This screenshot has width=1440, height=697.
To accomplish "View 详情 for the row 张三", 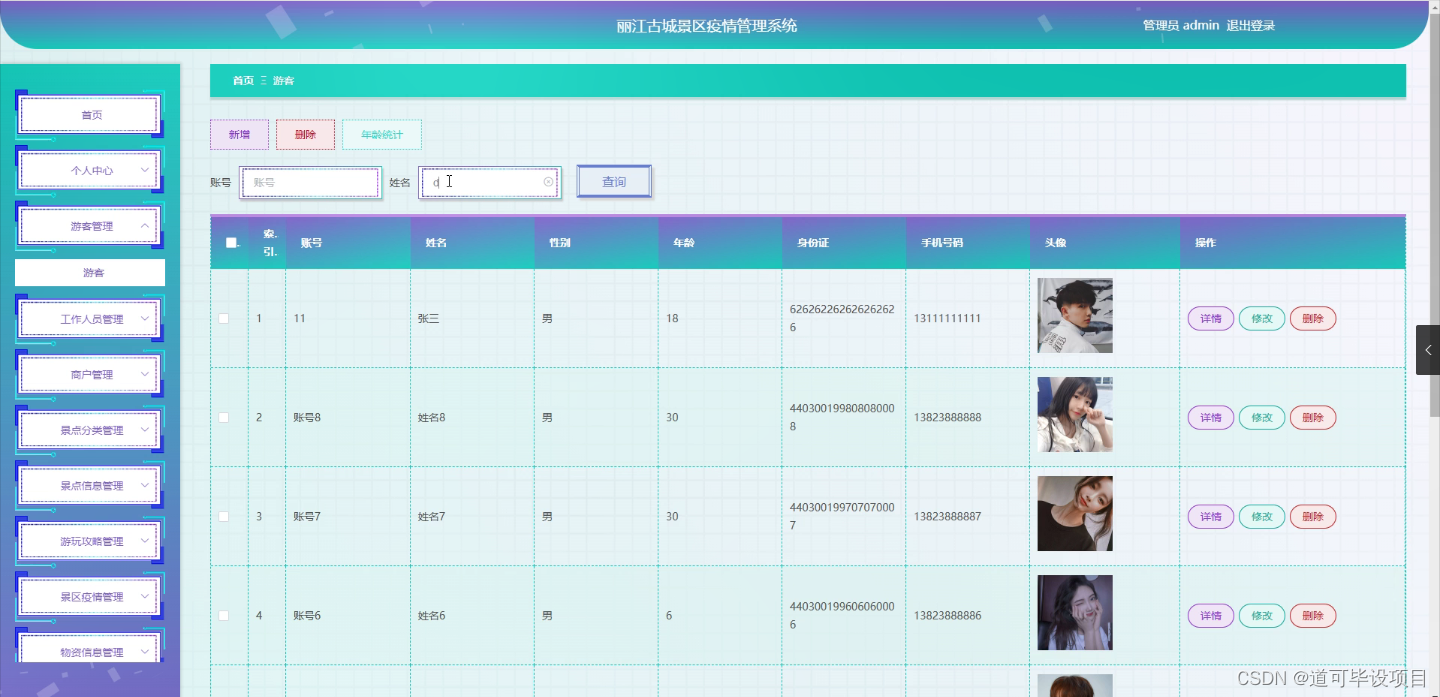I will 1211,319.
